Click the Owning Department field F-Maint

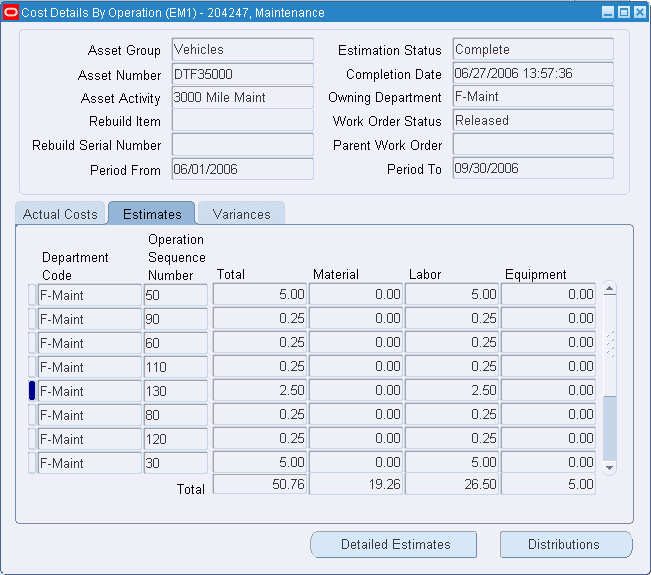533,97
